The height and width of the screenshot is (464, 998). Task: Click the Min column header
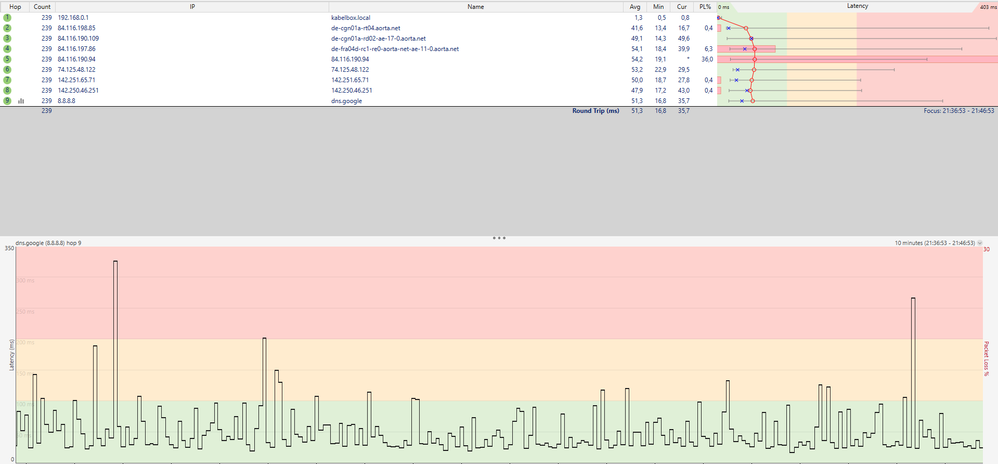click(x=657, y=6)
